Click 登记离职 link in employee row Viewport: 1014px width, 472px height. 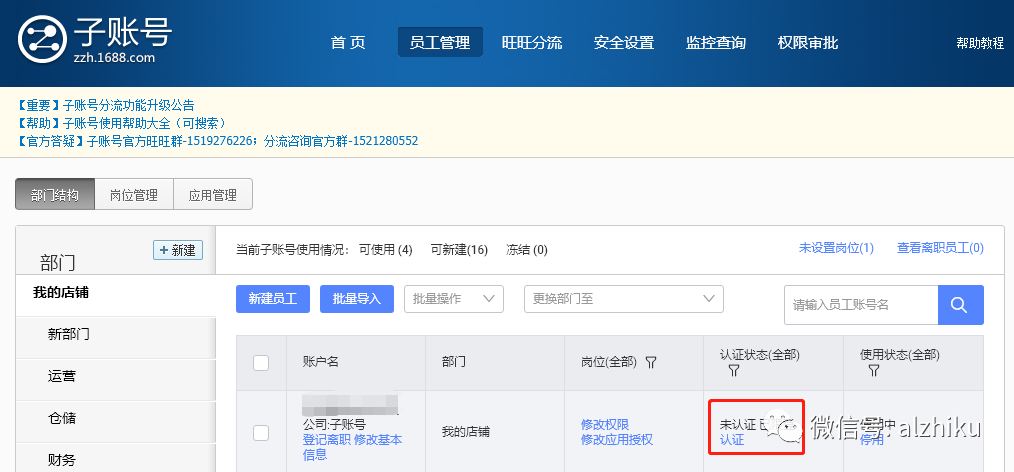click(x=327, y=440)
